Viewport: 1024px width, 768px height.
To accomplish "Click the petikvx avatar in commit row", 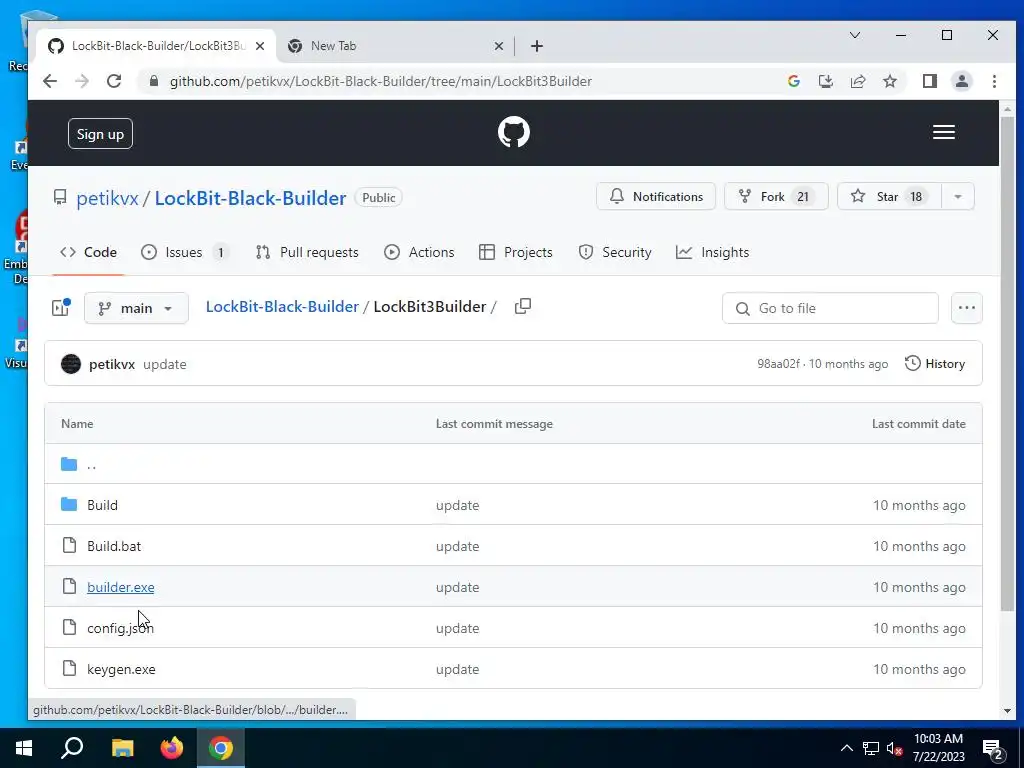I will pos(71,364).
